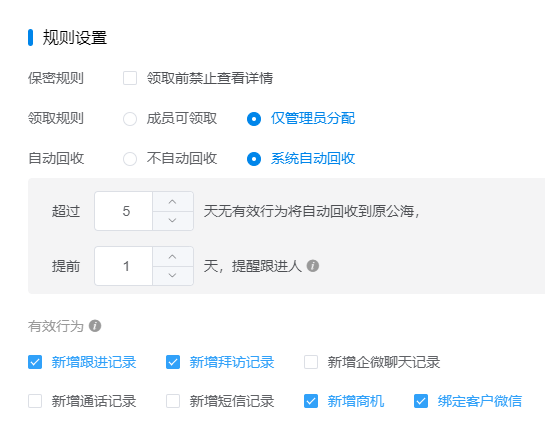Image resolution: width=545 pixels, height=432 pixels.
Task: Decrease the 超过 days value with down arrow
Action: tap(172, 220)
